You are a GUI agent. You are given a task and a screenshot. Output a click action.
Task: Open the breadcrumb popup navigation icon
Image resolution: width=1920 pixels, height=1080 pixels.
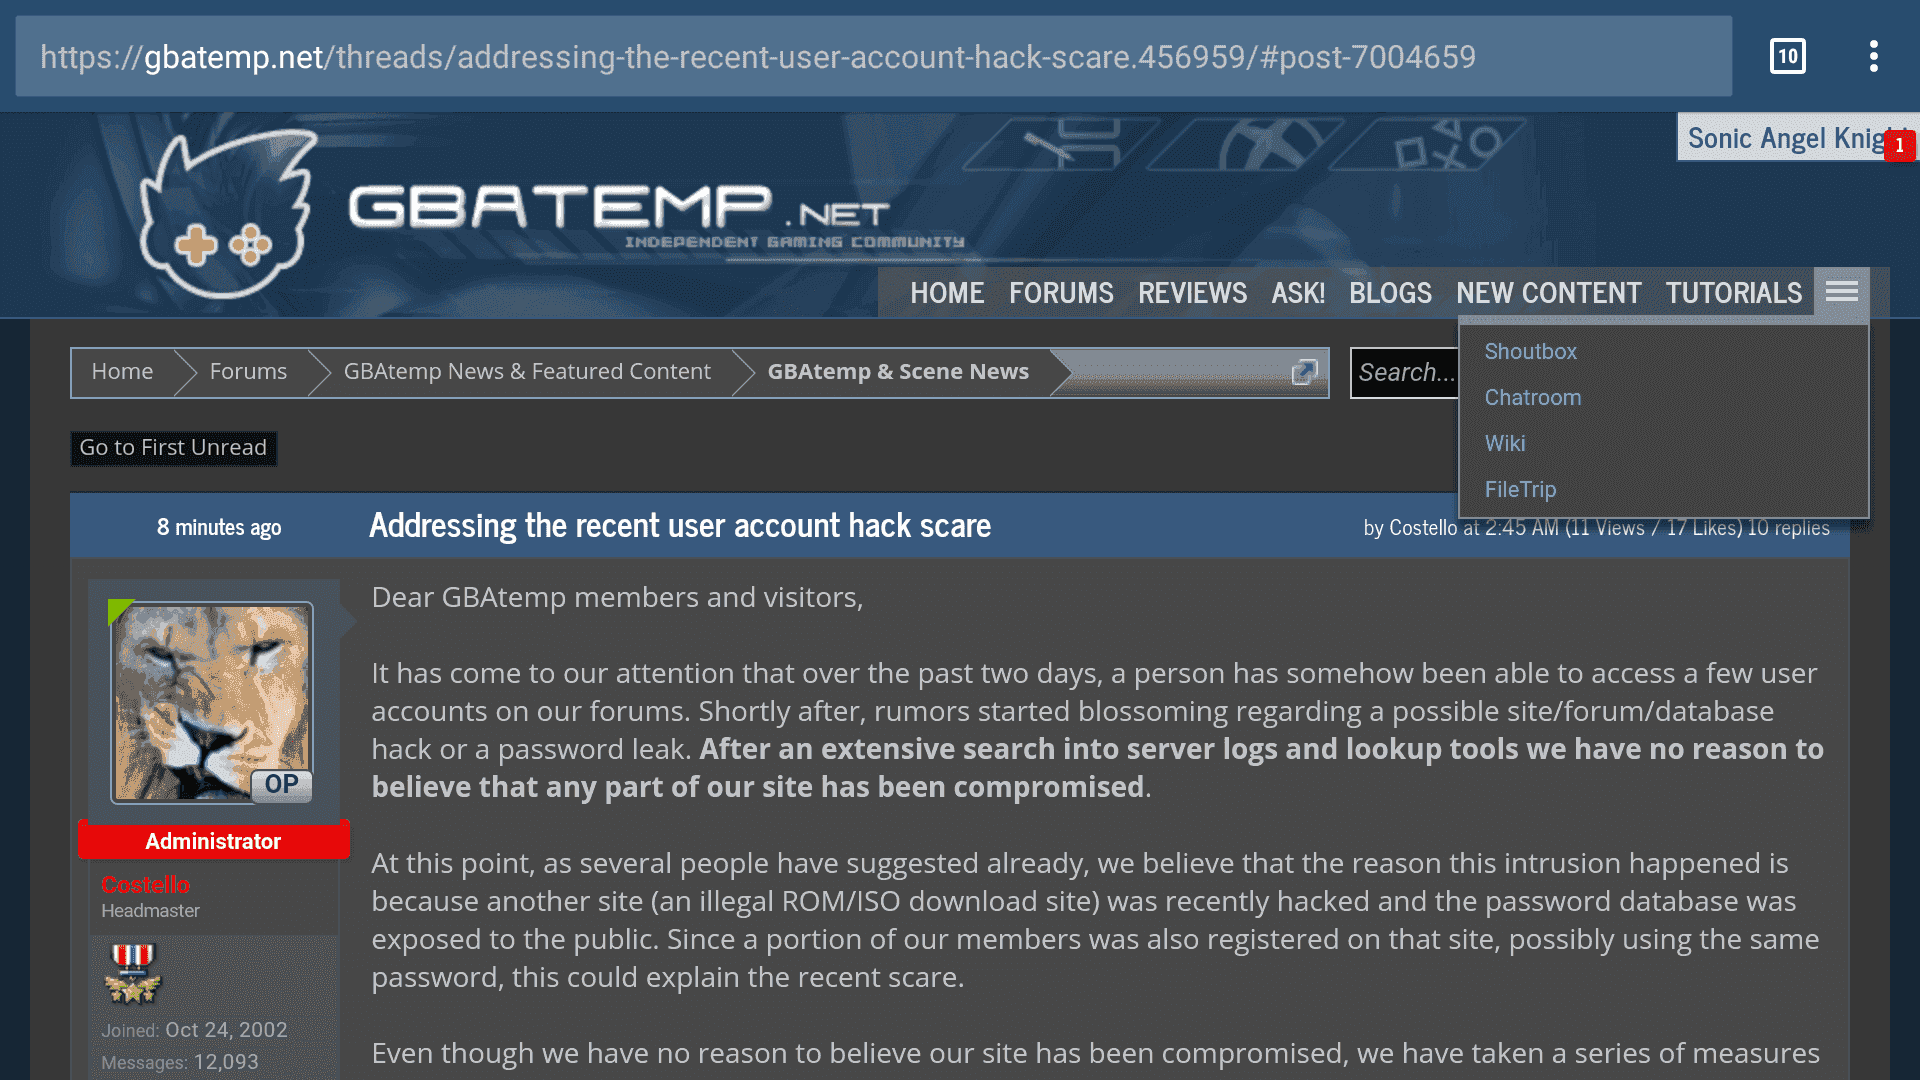pos(1304,372)
